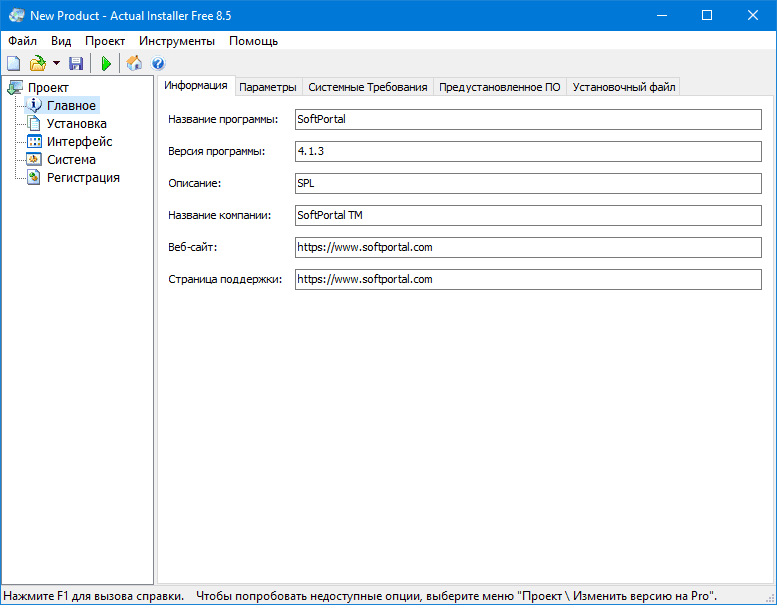Select the Интерфейс grid icon

pos(34,142)
